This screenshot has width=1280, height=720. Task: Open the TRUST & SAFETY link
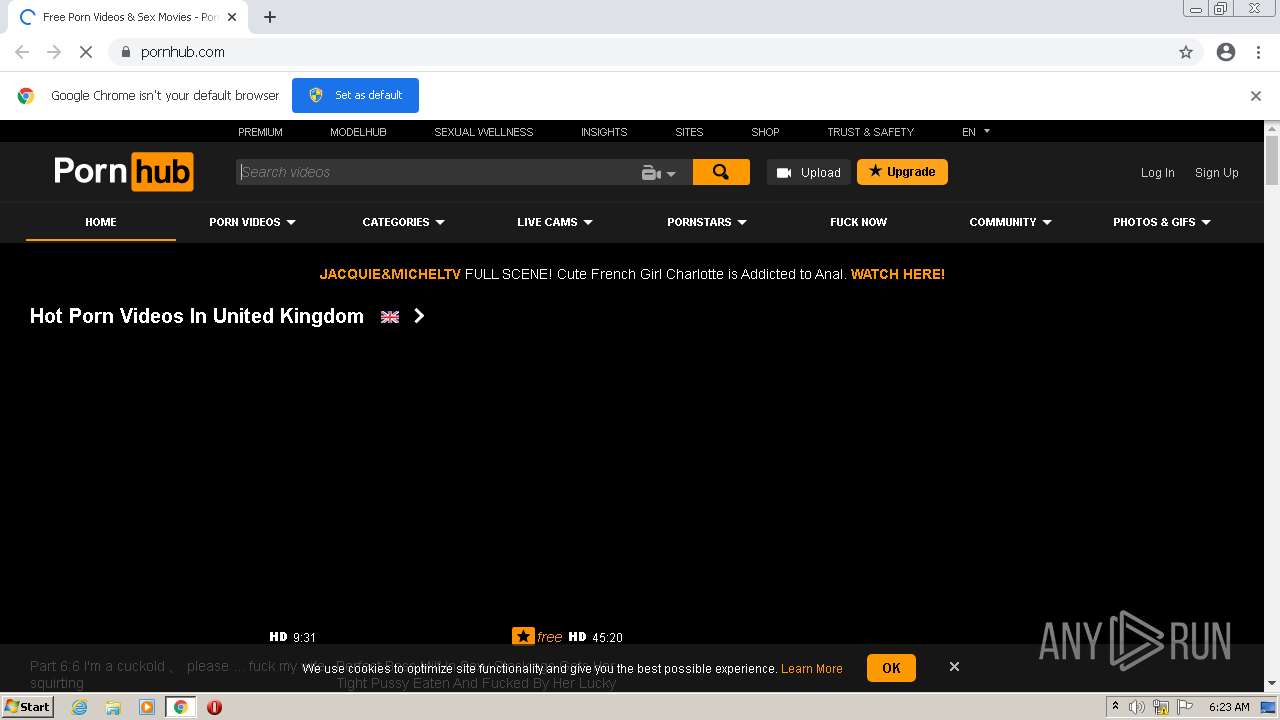[870, 132]
